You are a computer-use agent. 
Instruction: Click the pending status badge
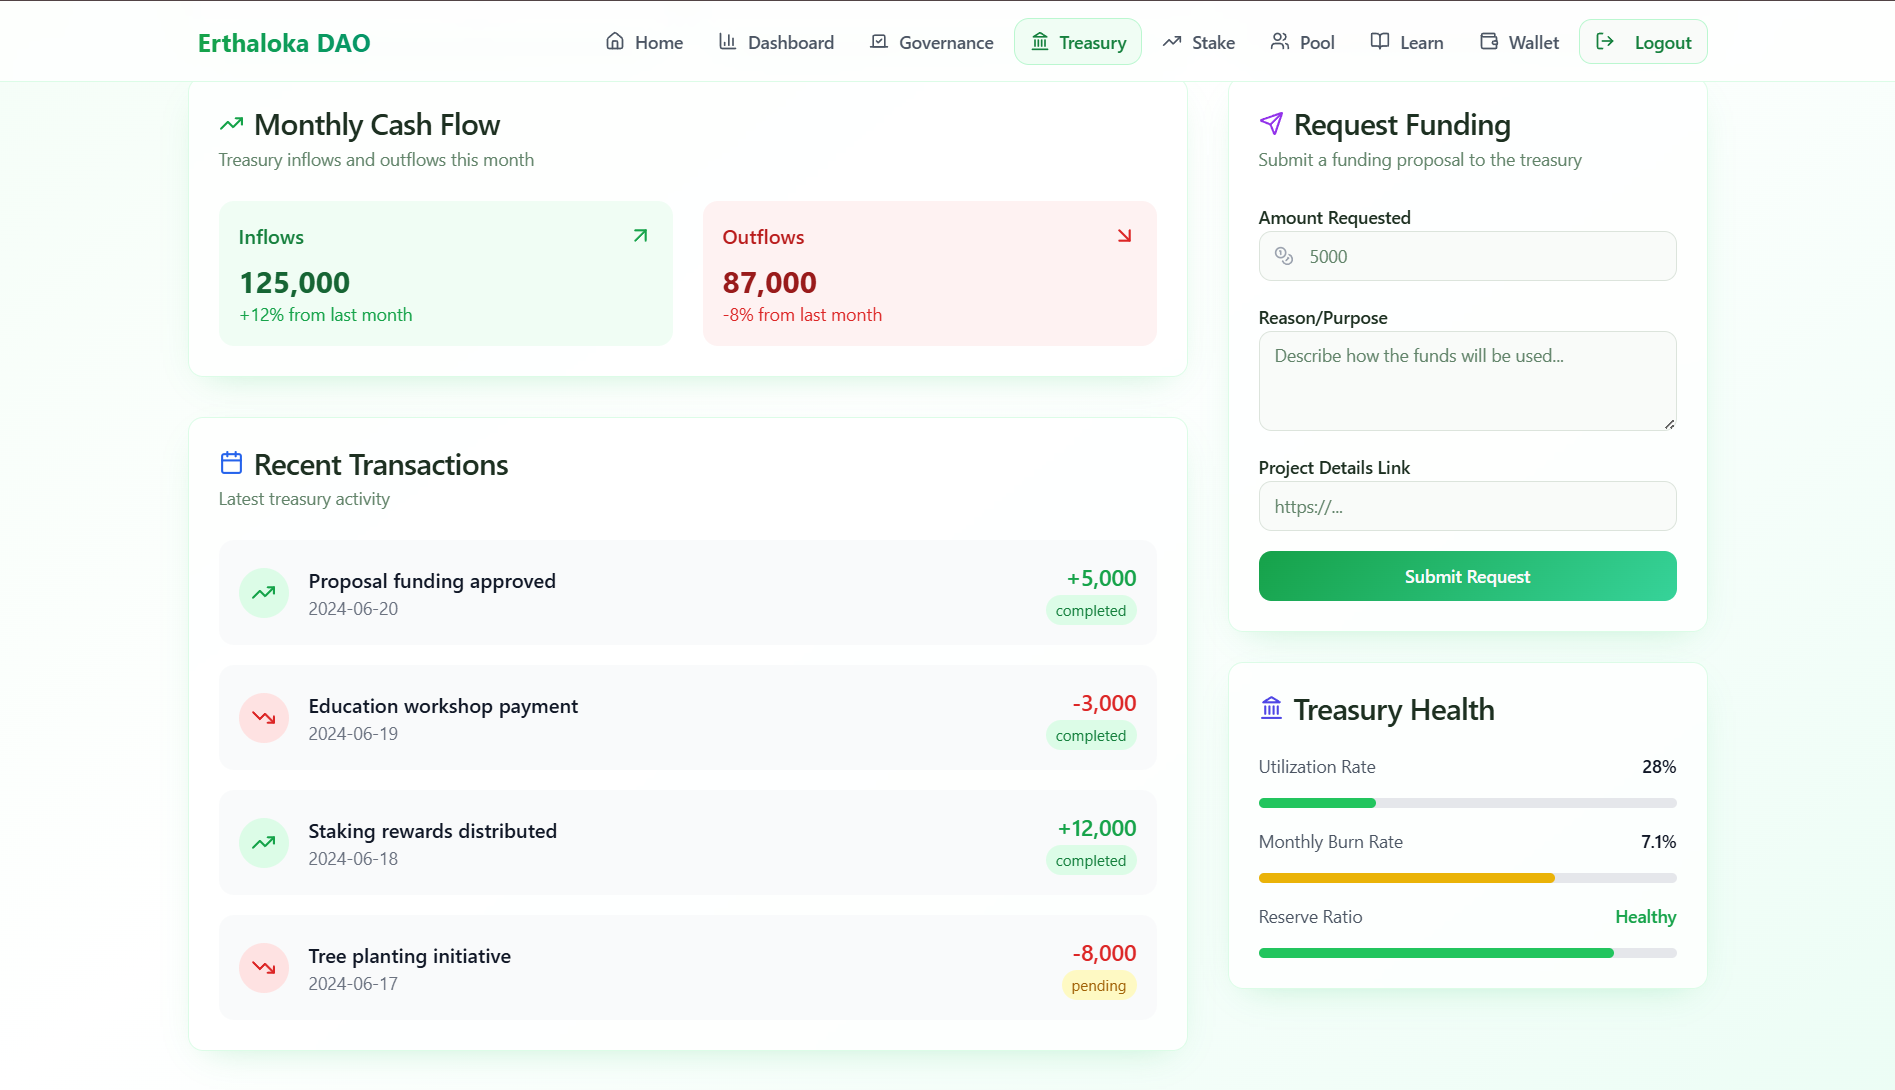[1098, 986]
